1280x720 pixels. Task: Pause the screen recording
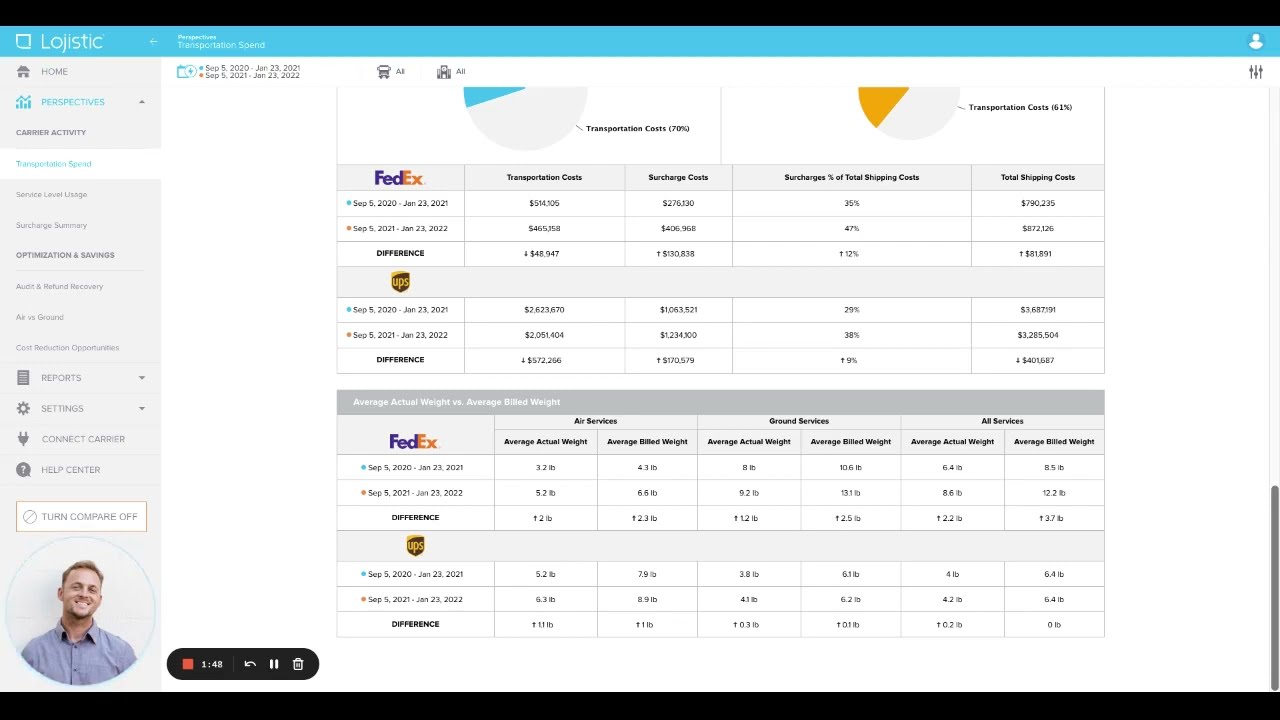click(x=274, y=664)
